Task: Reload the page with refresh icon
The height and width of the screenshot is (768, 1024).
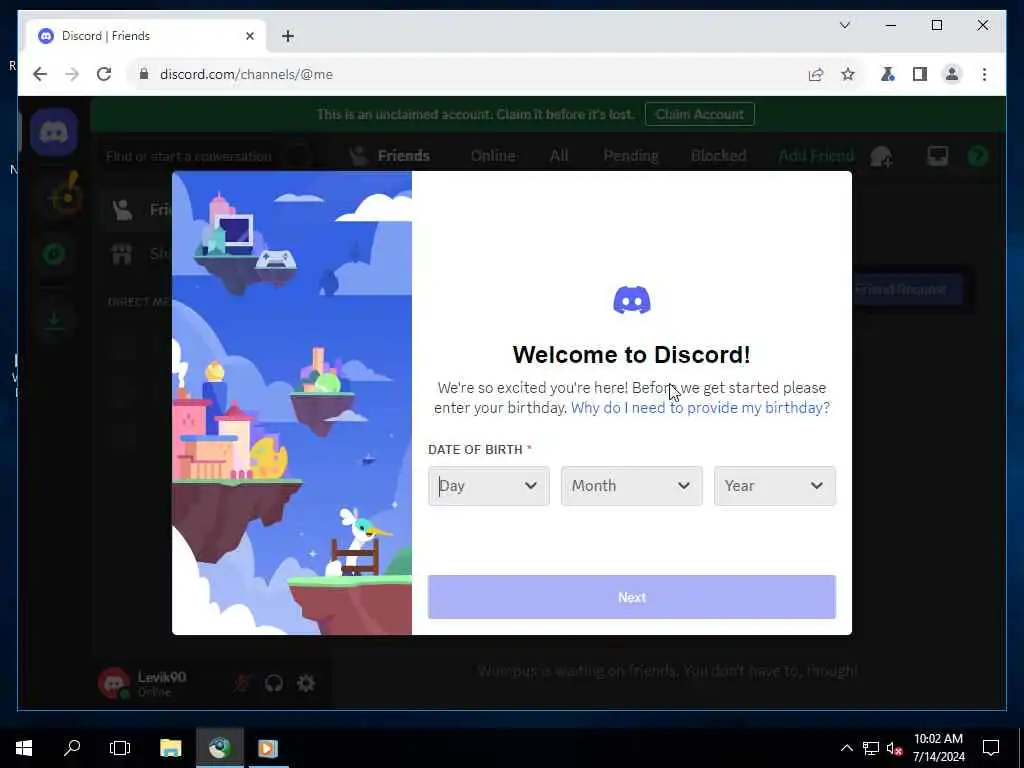Action: click(104, 74)
